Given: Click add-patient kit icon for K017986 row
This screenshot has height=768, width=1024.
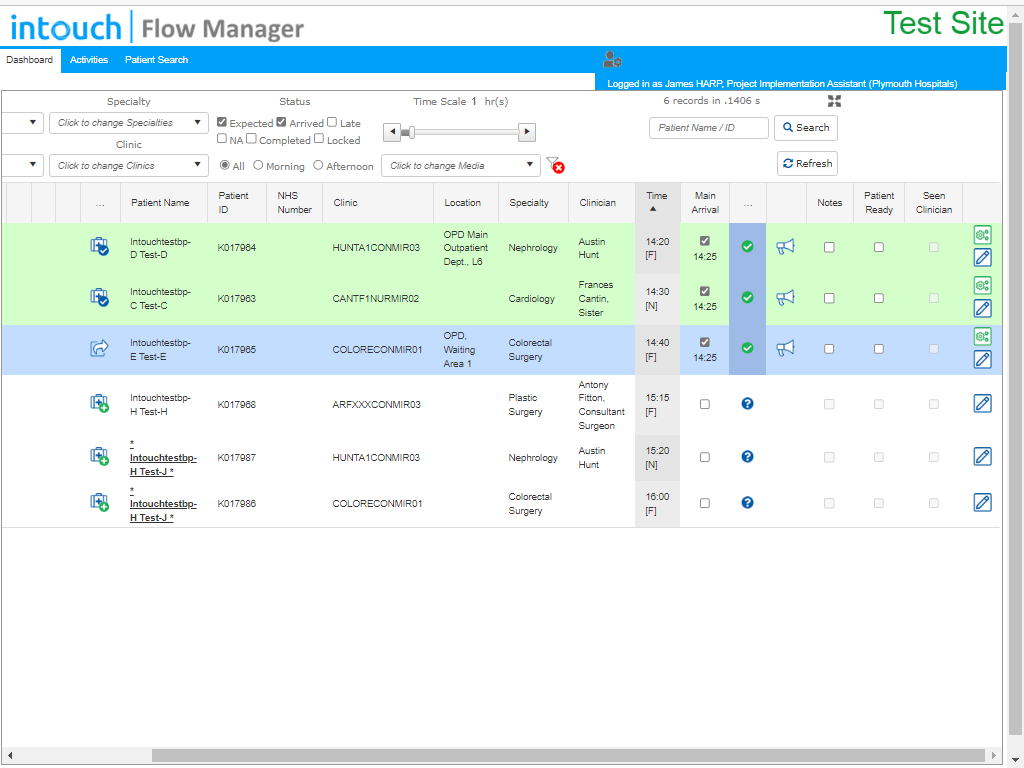Looking at the screenshot, I should (x=99, y=502).
